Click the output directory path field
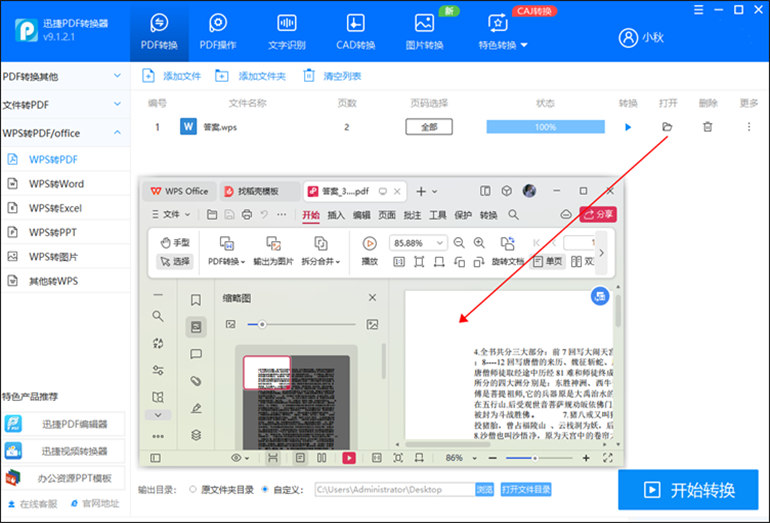770x523 pixels. pyautogui.click(x=395, y=490)
